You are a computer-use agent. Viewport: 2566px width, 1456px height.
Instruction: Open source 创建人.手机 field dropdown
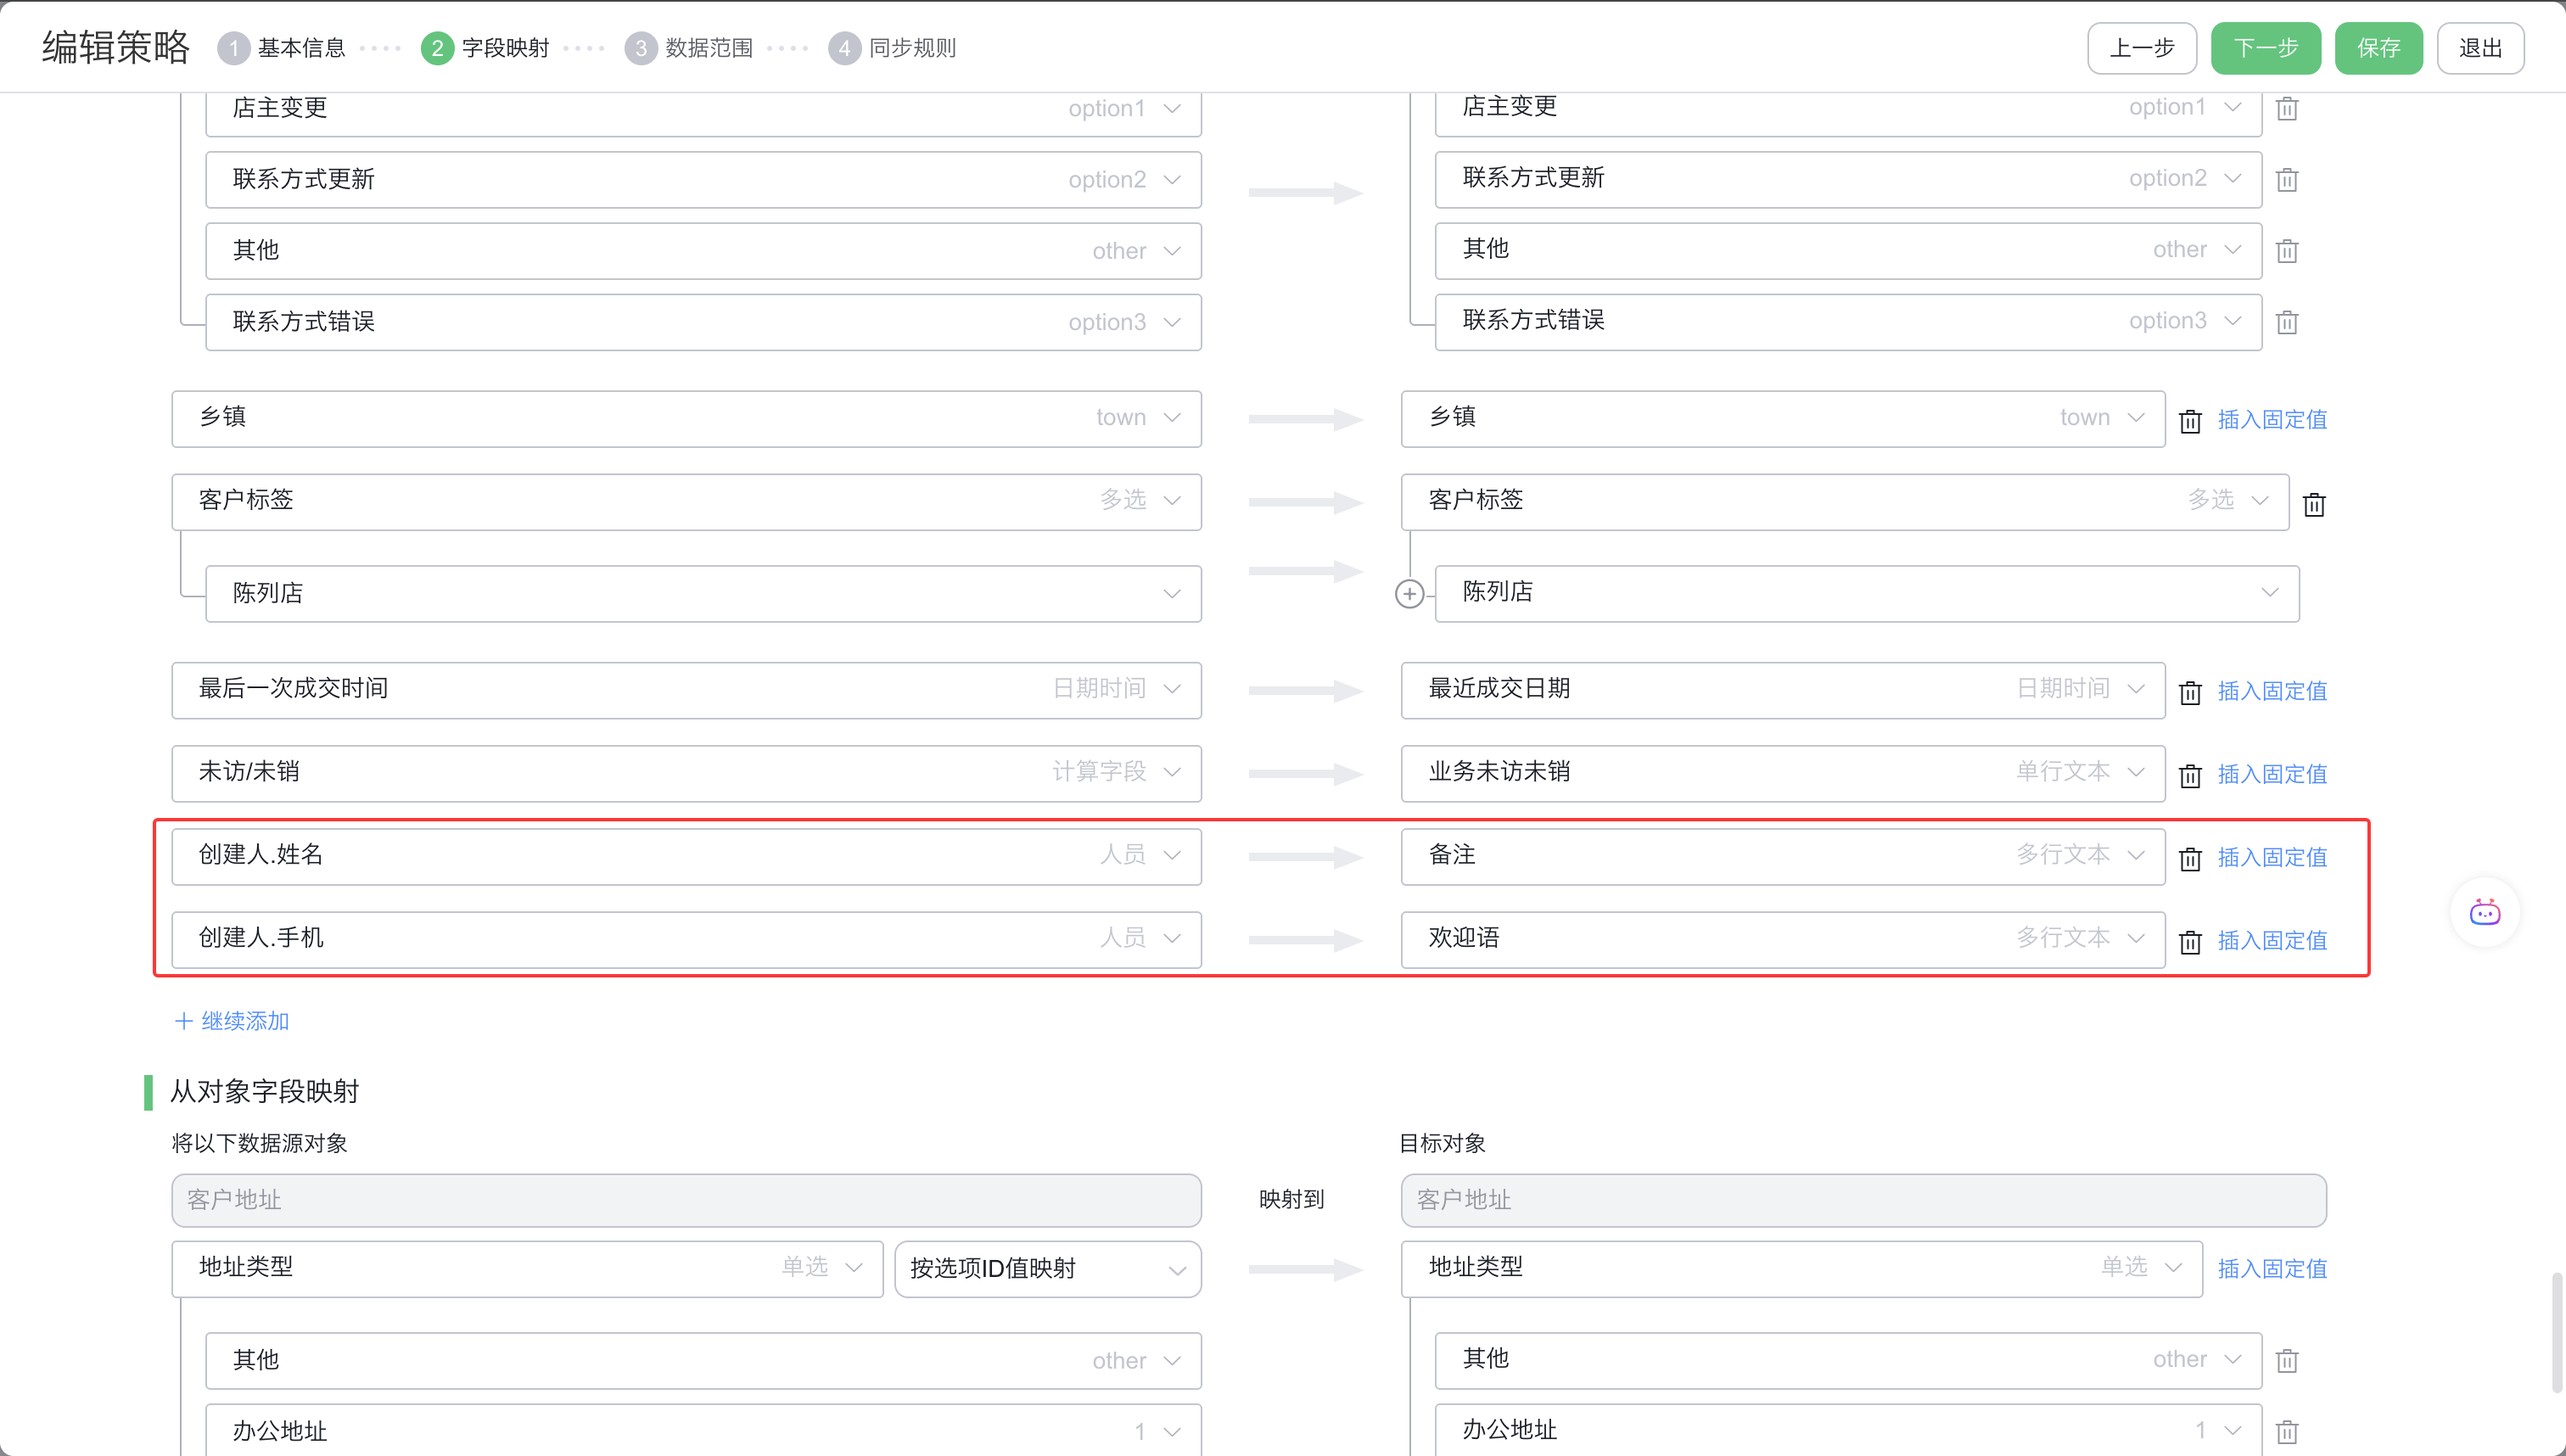686,939
